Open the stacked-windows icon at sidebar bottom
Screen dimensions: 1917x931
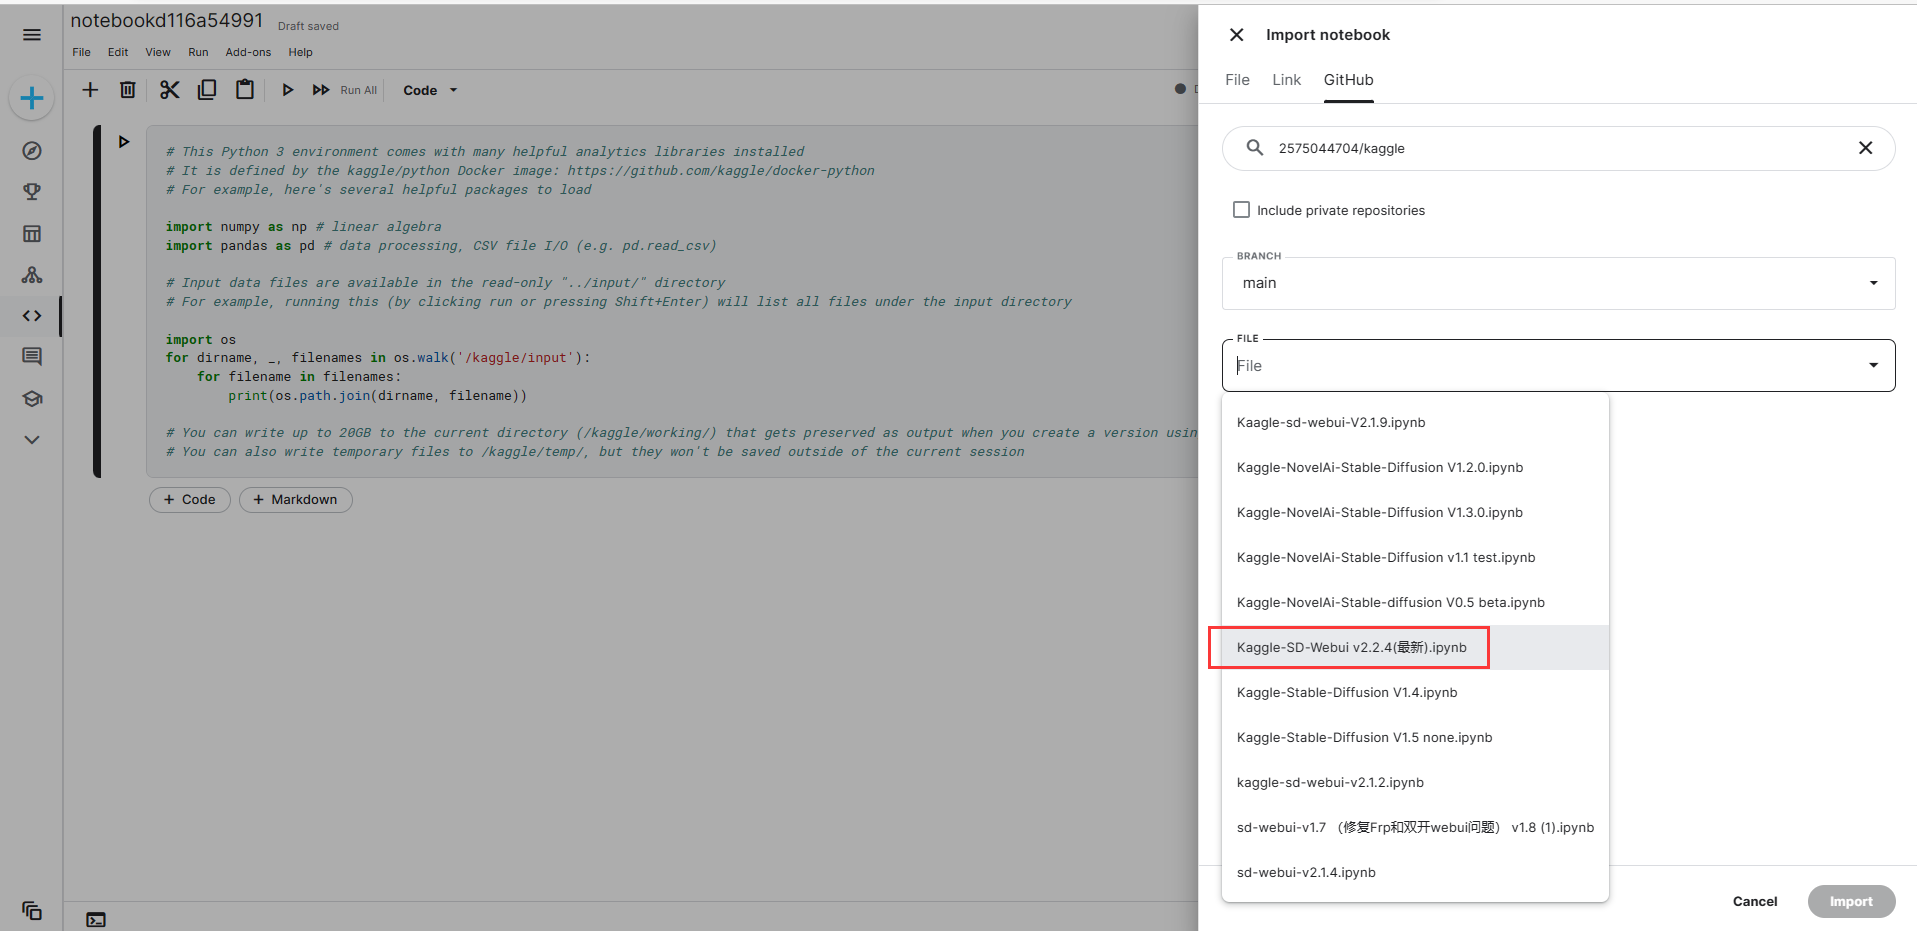[x=32, y=910]
